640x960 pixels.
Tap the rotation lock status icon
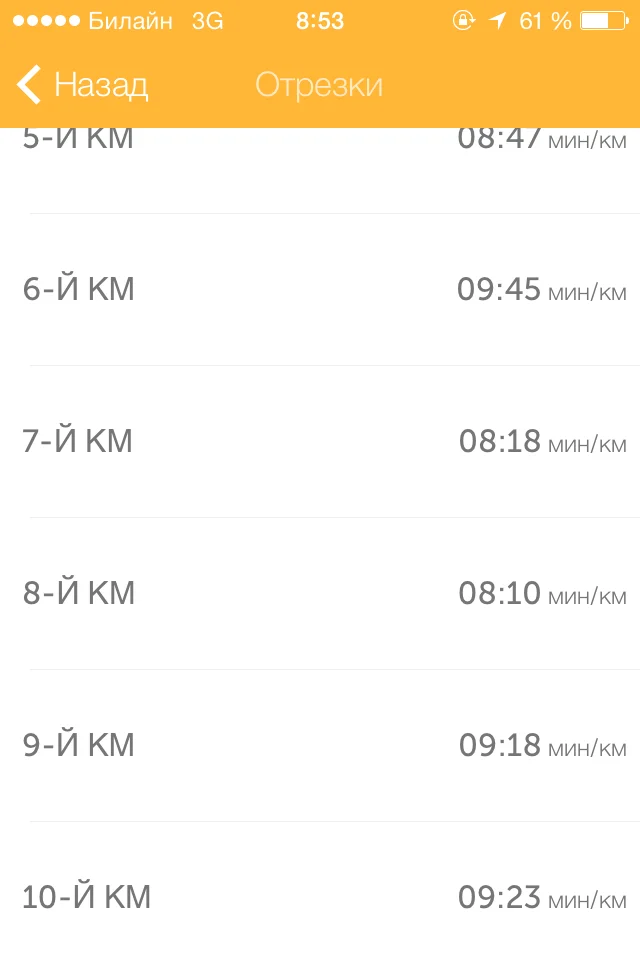pyautogui.click(x=463, y=20)
